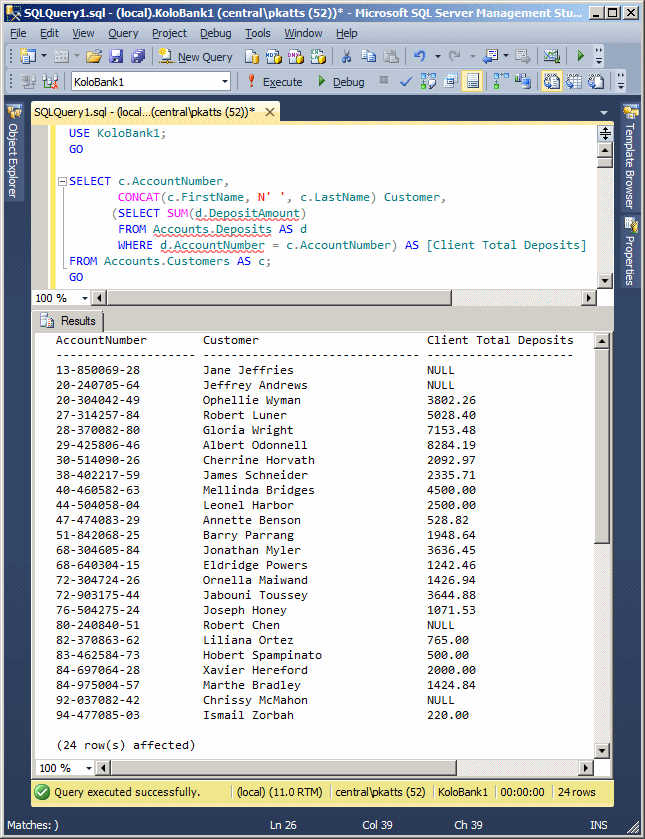
Task: Select Results to File mode
Action: (x=596, y=81)
